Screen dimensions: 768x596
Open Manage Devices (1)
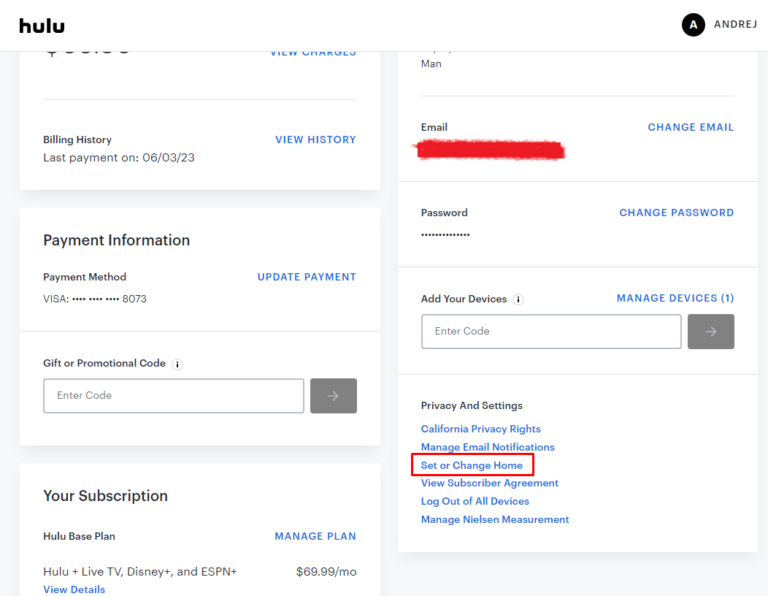(x=675, y=298)
